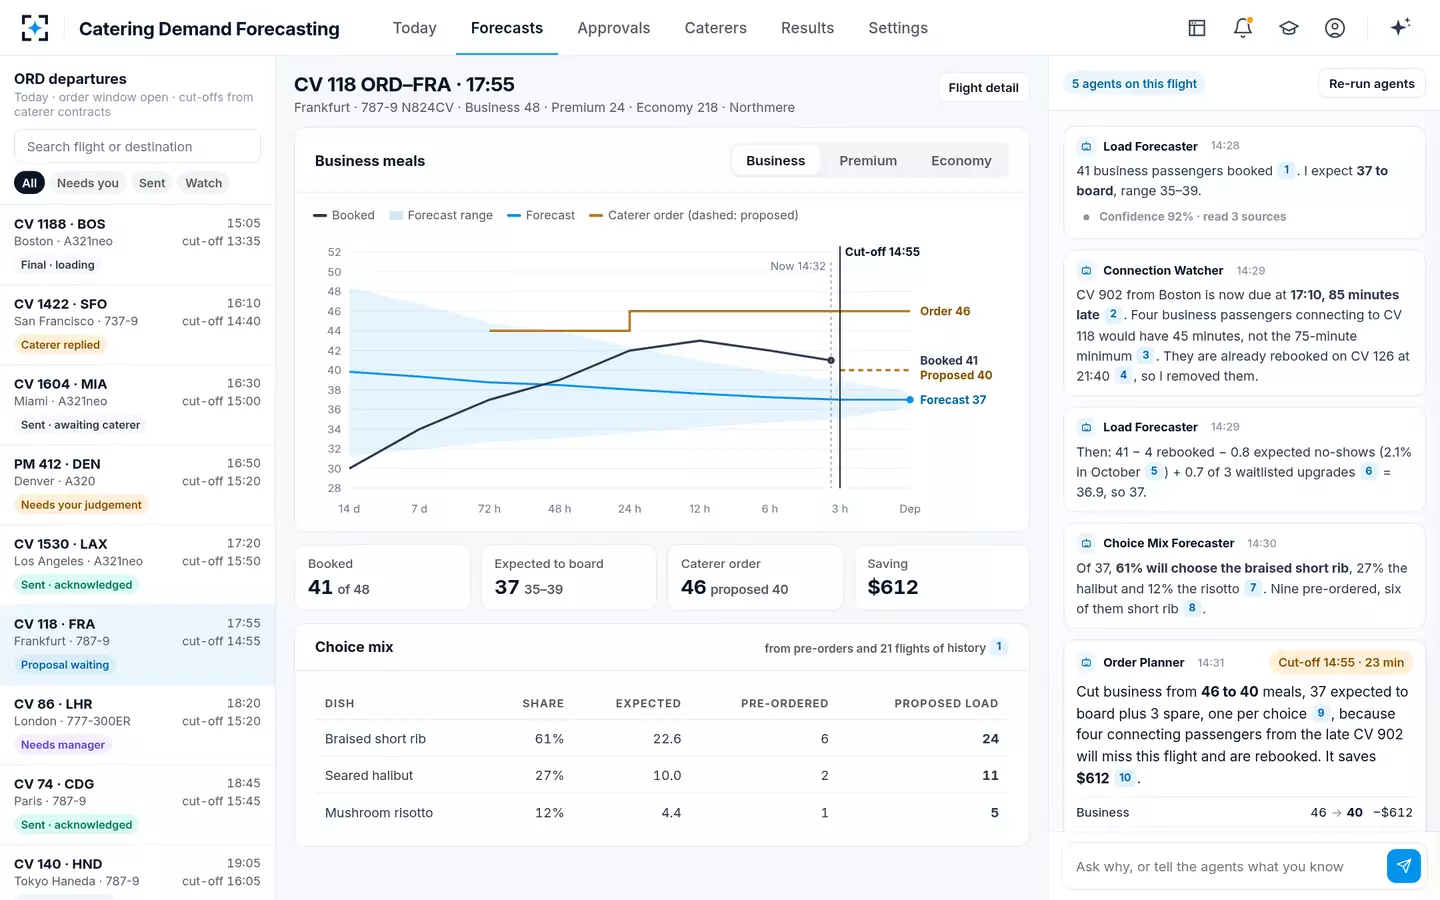Open source citation 5 after 'in October'
The height and width of the screenshot is (900, 1440).
[x=1154, y=471]
